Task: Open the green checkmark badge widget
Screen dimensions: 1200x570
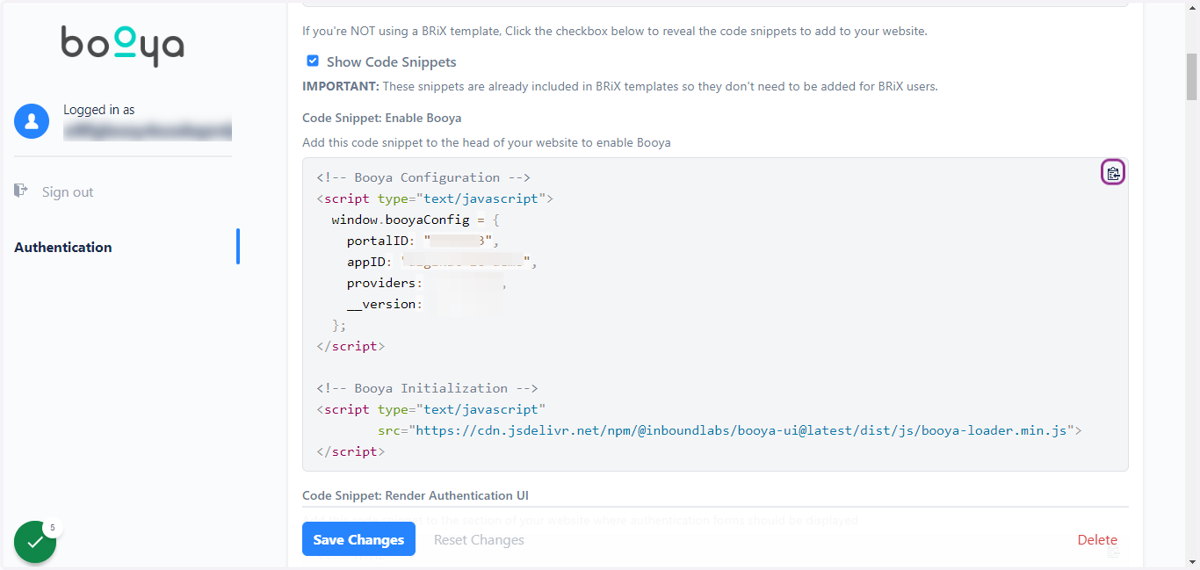Action: point(35,542)
